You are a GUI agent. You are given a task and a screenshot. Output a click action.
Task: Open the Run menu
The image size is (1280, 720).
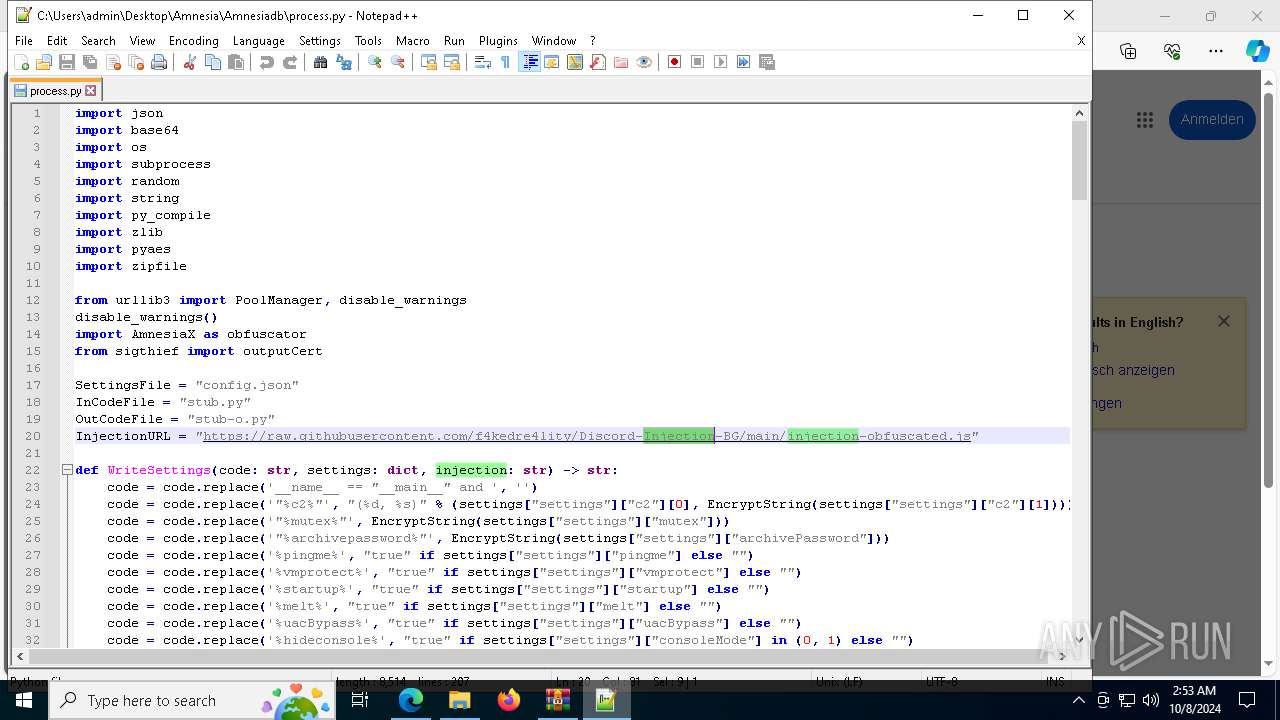point(454,41)
